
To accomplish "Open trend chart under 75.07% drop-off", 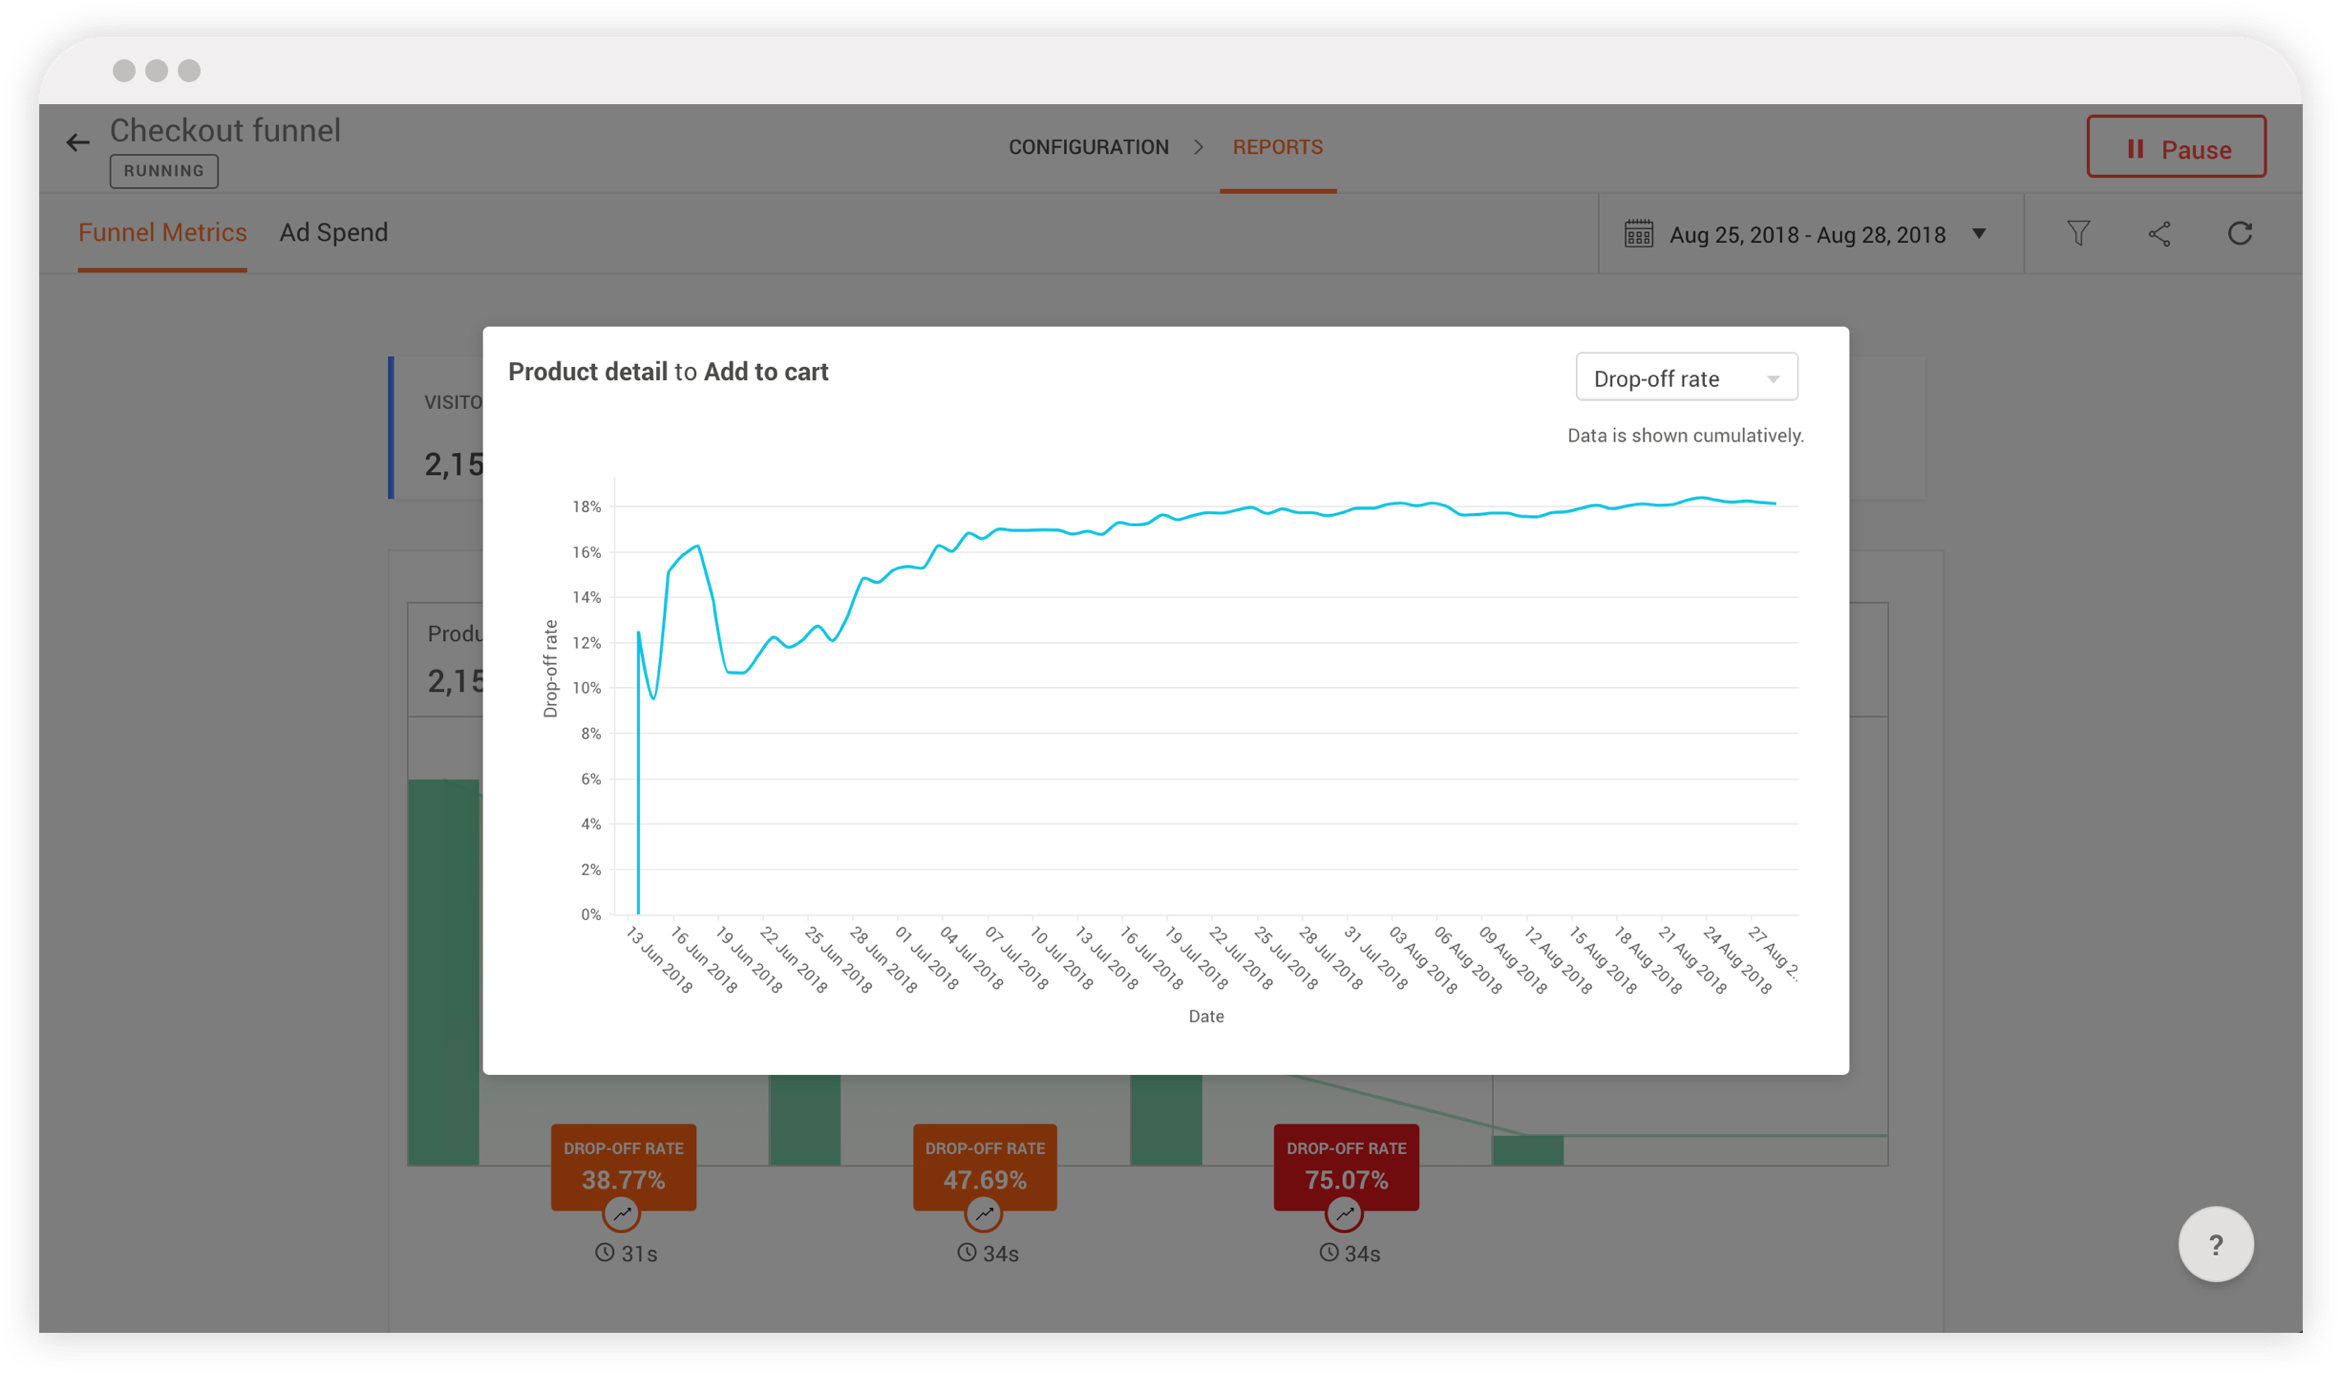I will coord(1345,1214).
